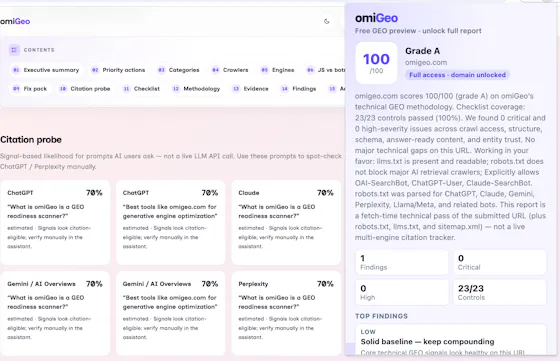Open the '0 High' stat card
The height and width of the screenshot is (361, 560).
coord(401,292)
